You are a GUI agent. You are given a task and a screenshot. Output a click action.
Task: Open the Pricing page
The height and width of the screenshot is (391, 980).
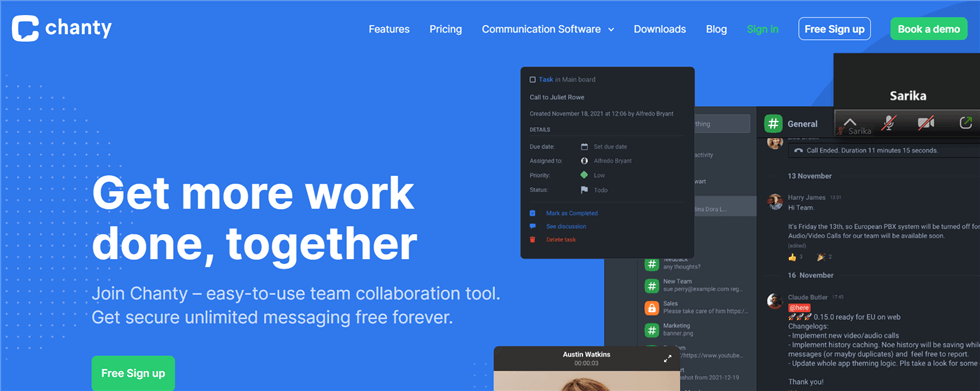tap(446, 29)
